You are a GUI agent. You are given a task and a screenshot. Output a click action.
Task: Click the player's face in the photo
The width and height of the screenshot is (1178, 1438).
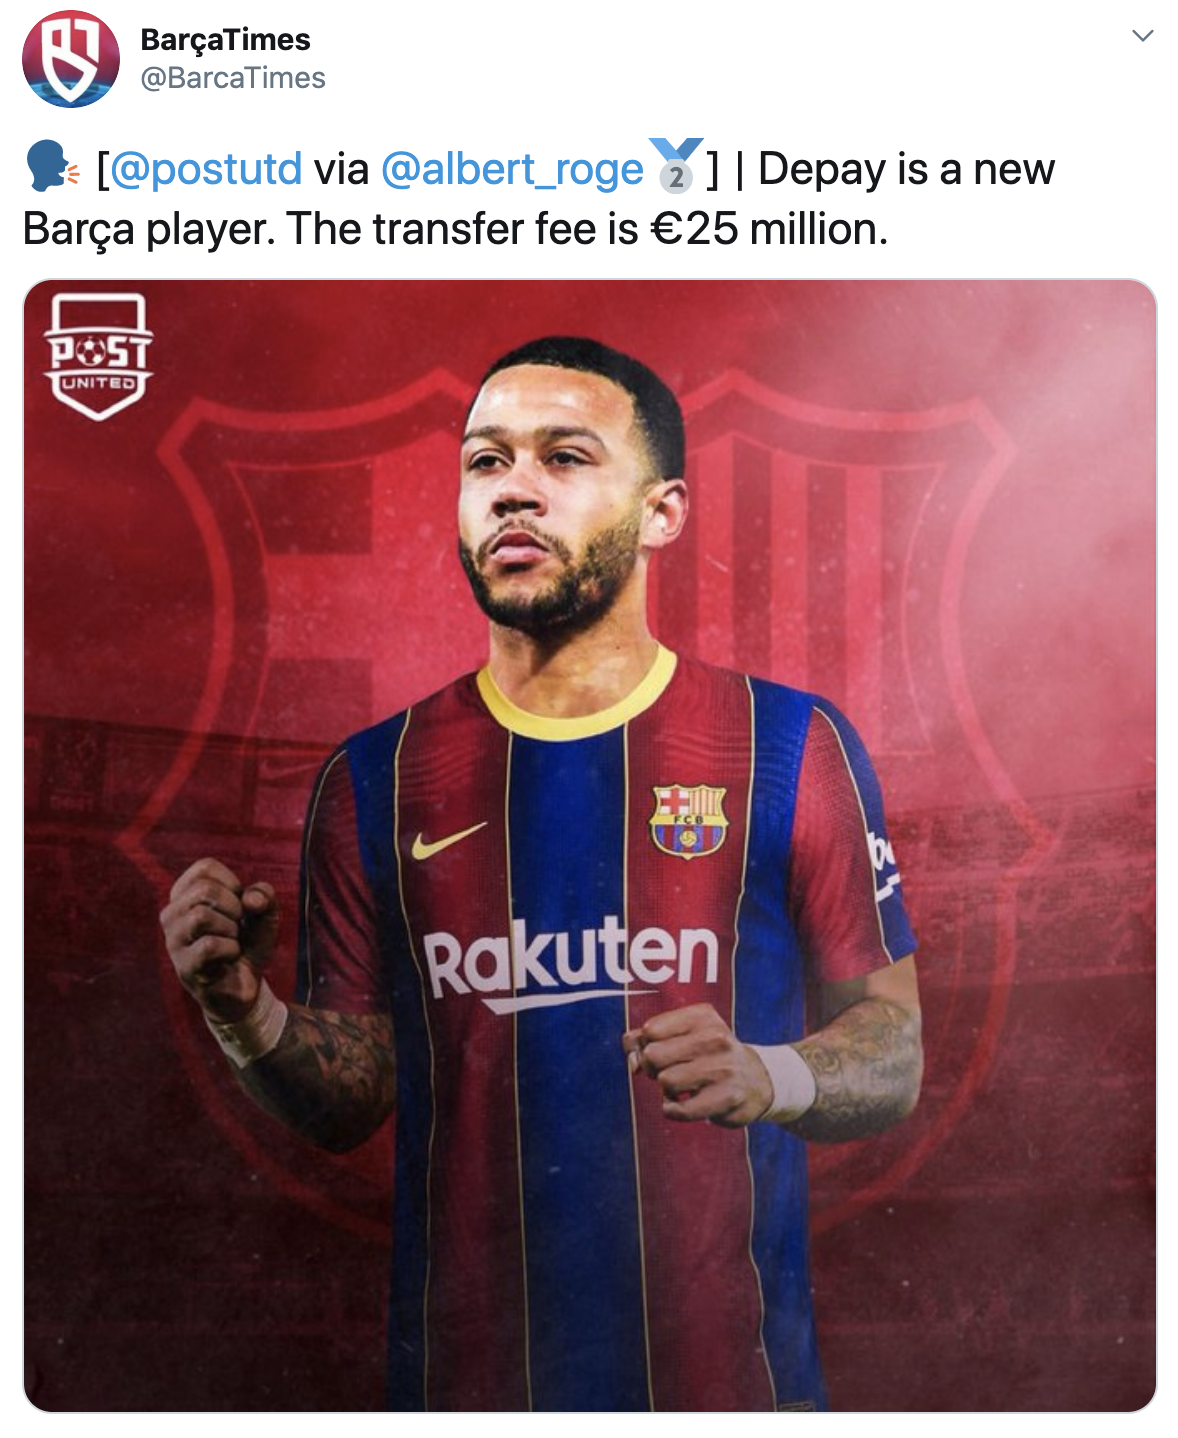[555, 500]
